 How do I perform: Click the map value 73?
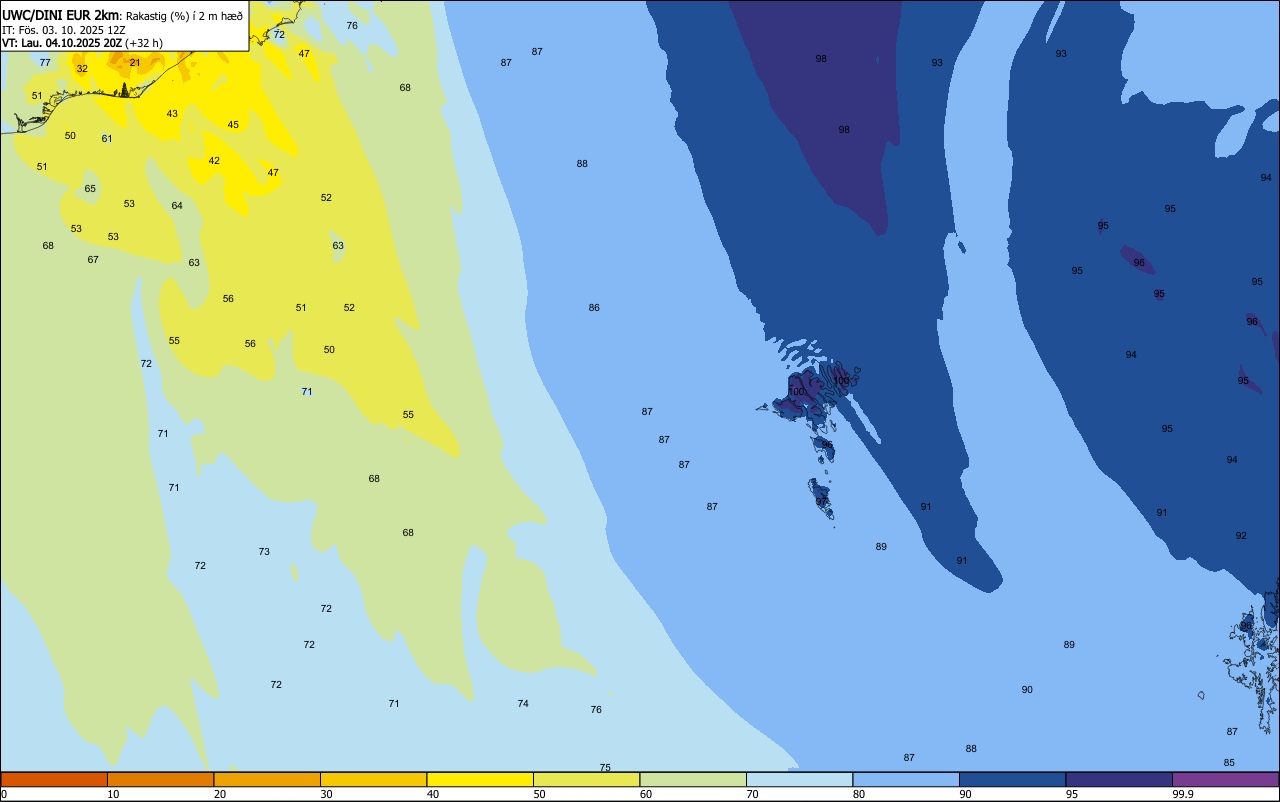[264, 552]
